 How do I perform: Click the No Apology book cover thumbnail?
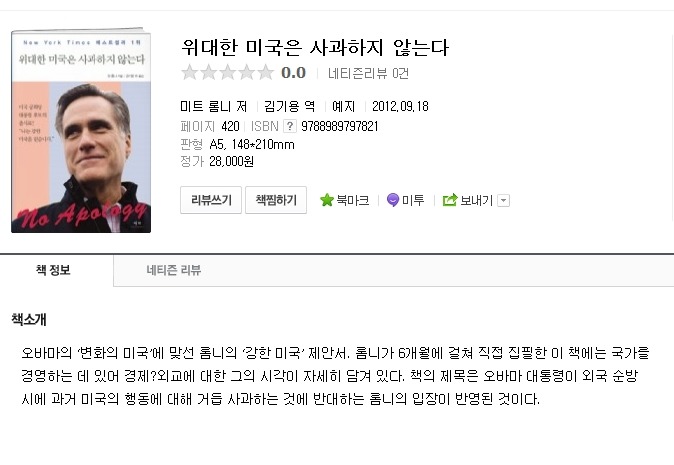pos(81,131)
